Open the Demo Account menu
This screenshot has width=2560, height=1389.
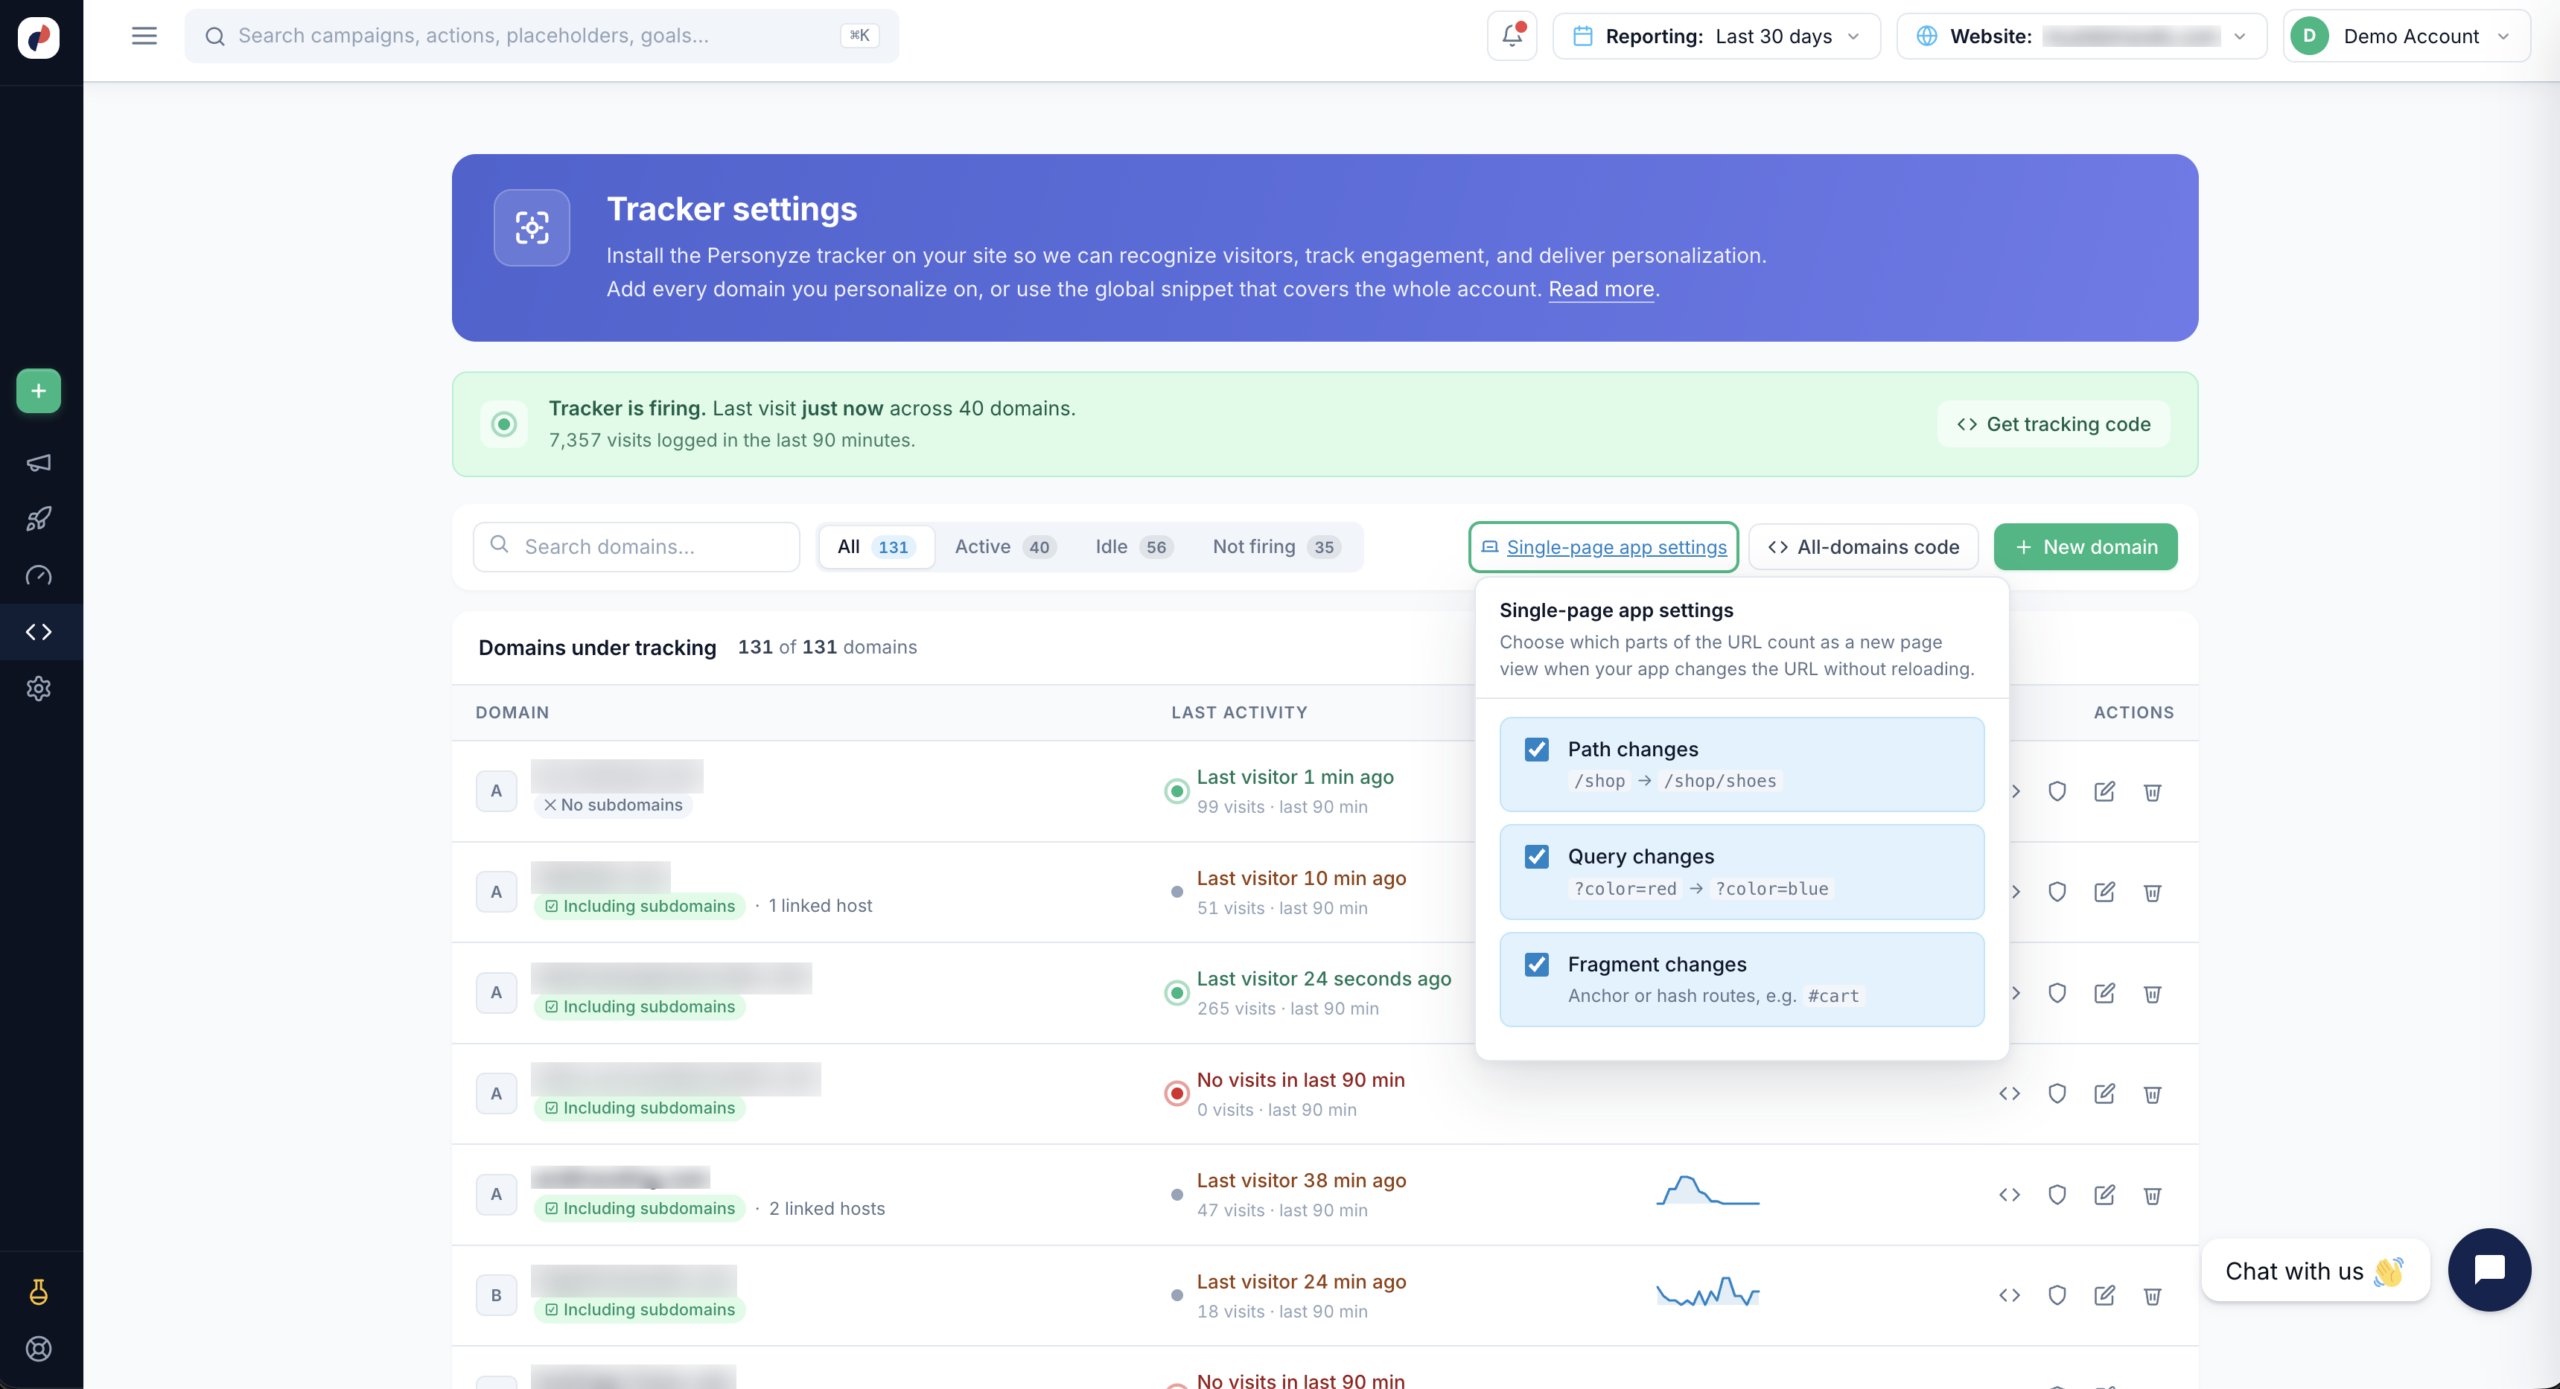pos(2406,36)
